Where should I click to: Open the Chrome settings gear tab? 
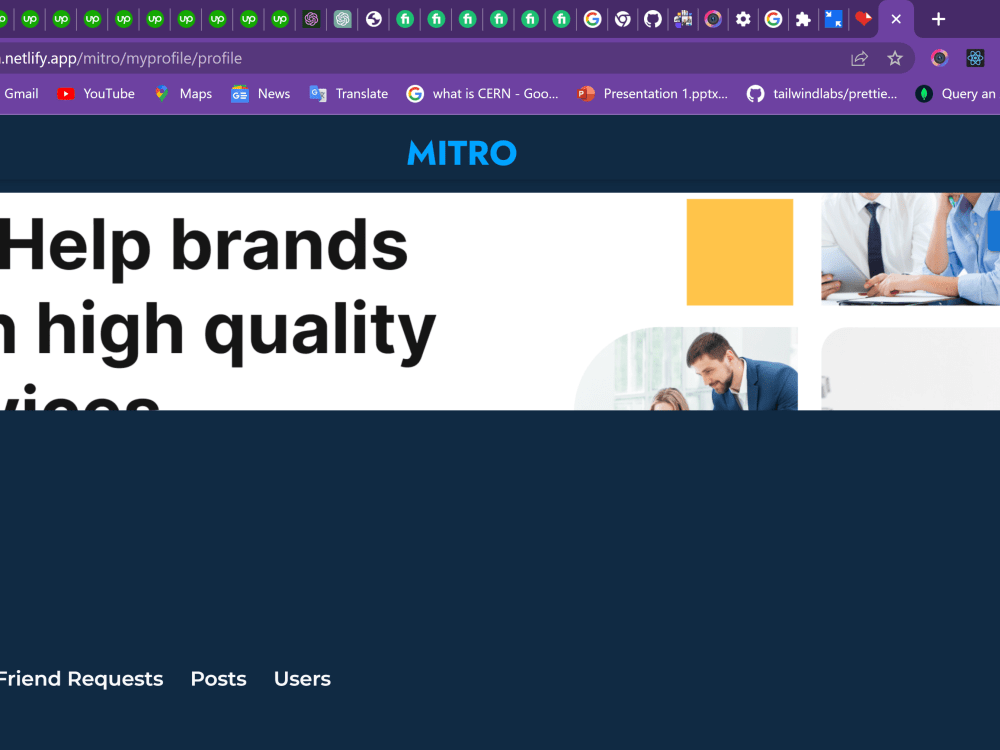pyautogui.click(x=743, y=19)
